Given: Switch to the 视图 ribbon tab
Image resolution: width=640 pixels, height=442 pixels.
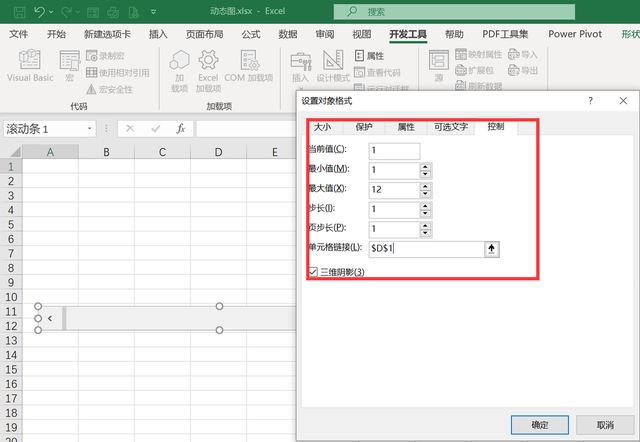Looking at the screenshot, I should 362,34.
